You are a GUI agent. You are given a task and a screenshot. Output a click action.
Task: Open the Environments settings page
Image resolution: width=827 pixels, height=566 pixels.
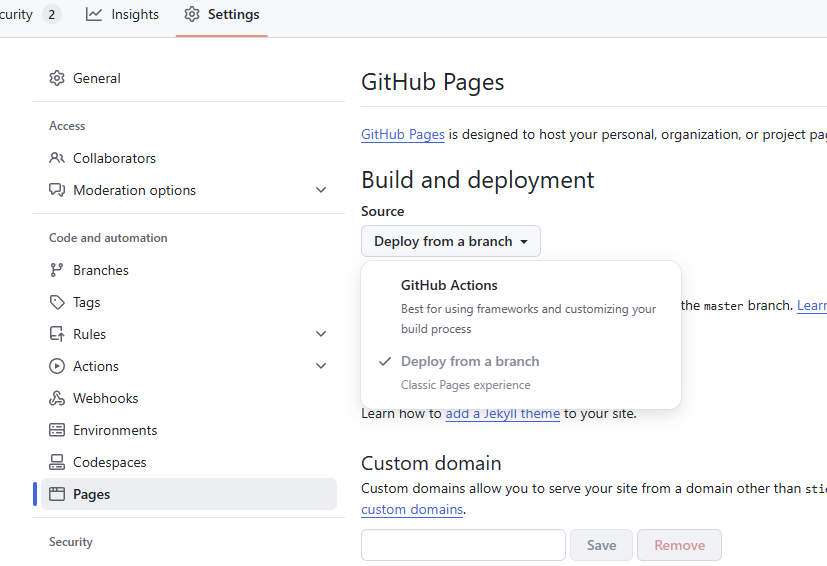pos(189,430)
